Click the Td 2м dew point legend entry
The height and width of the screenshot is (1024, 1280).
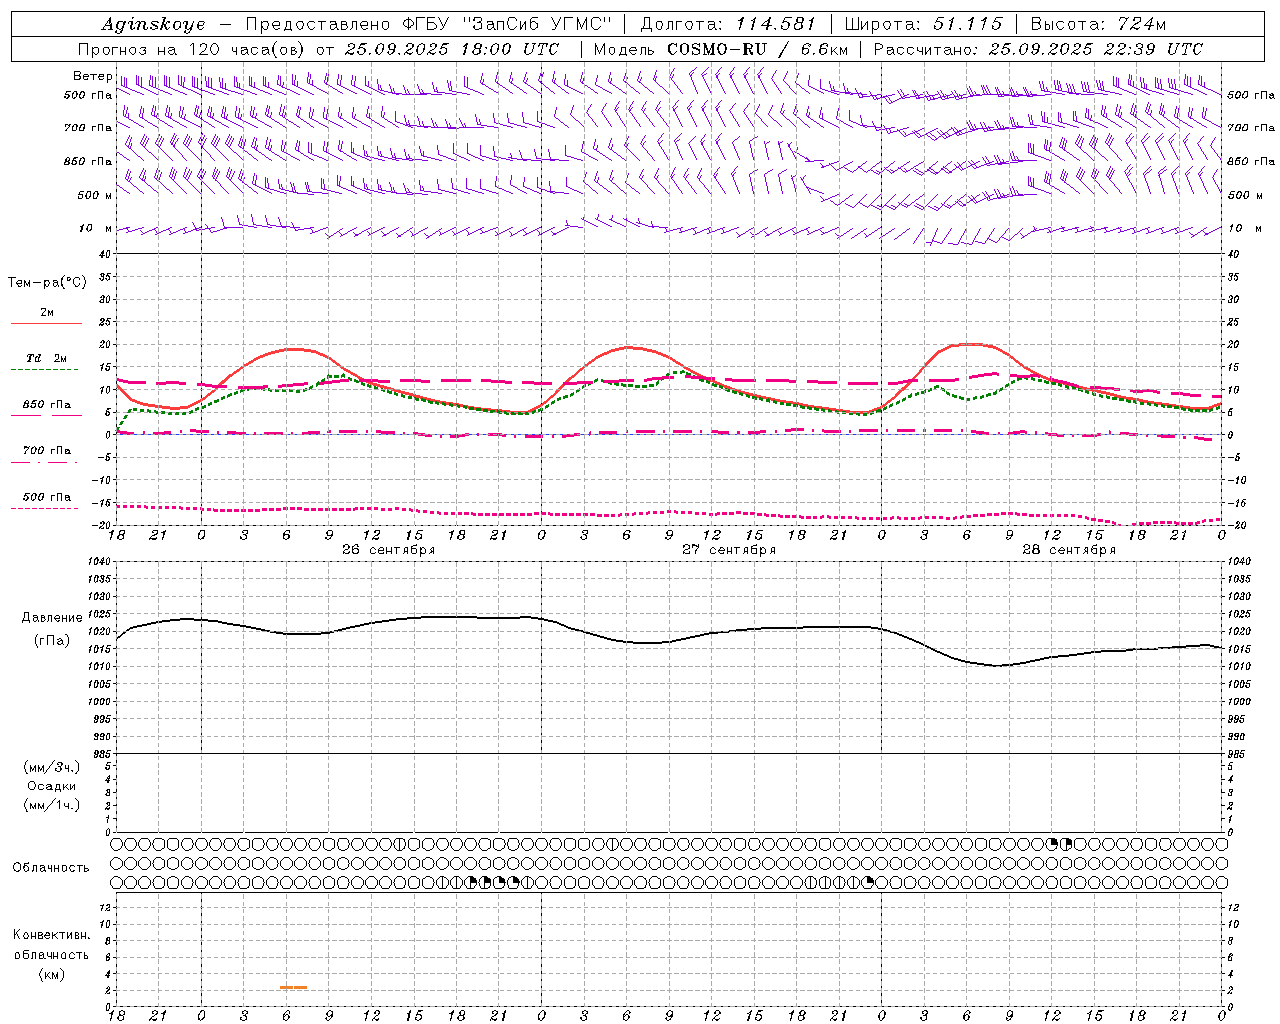click(x=47, y=358)
